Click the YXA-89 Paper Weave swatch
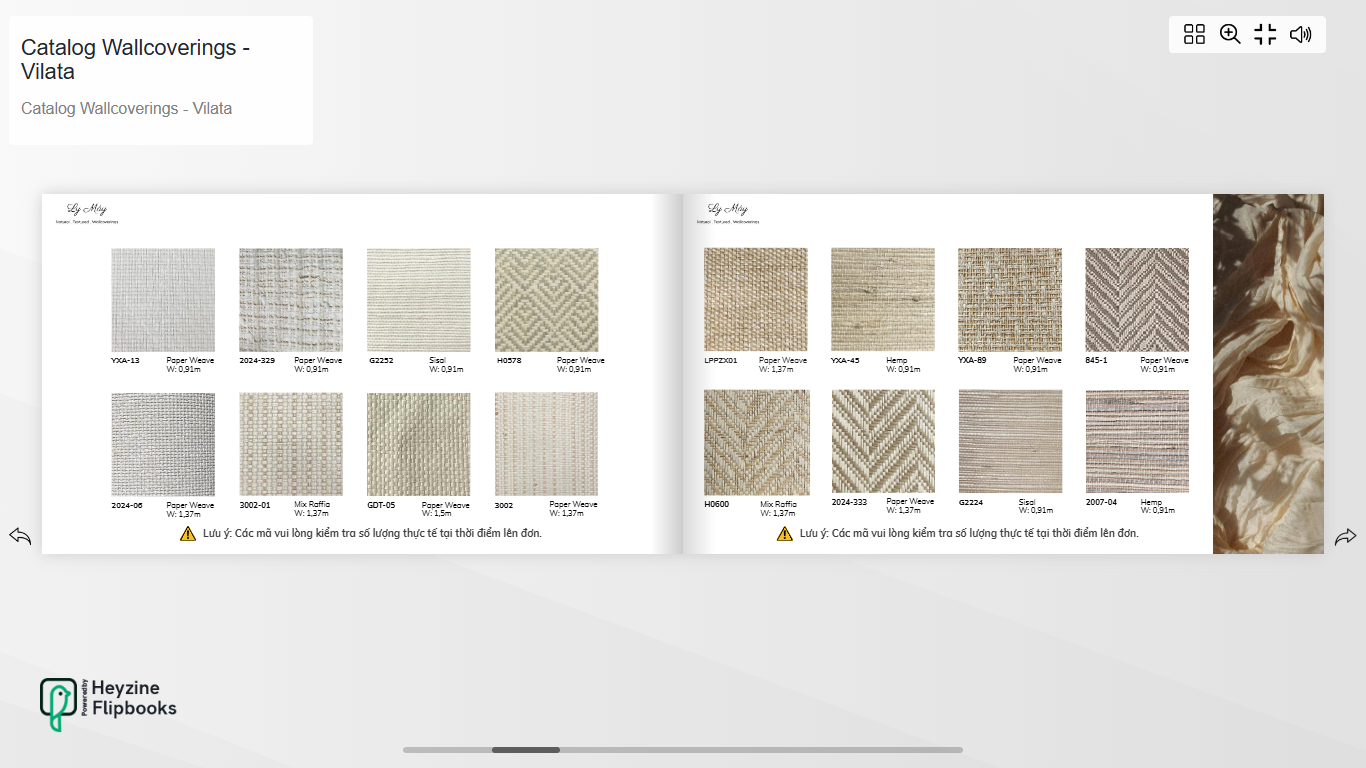The width and height of the screenshot is (1366, 768). click(1010, 300)
